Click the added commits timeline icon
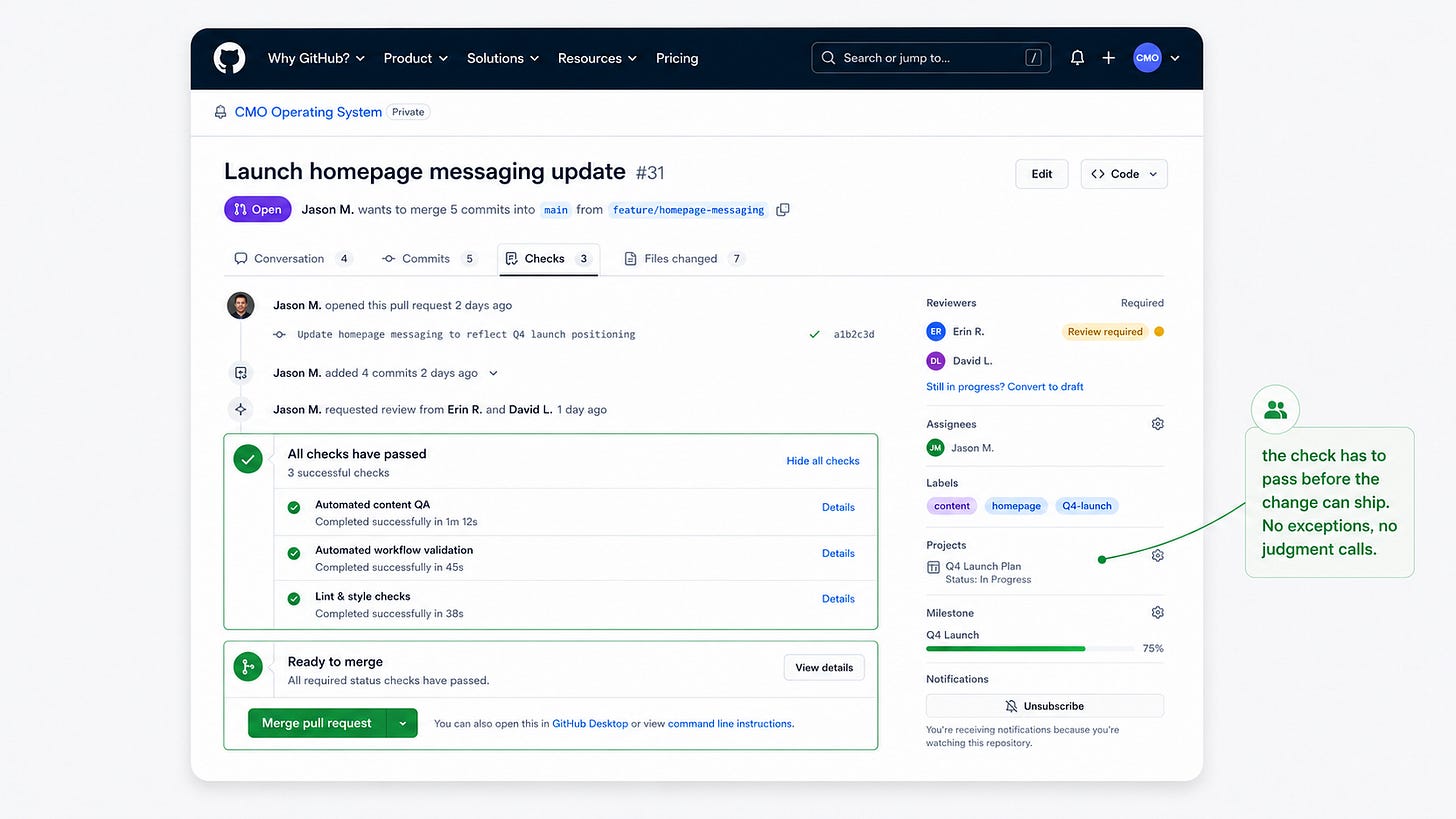Viewport: 1456px width, 819px height. [x=240, y=373]
